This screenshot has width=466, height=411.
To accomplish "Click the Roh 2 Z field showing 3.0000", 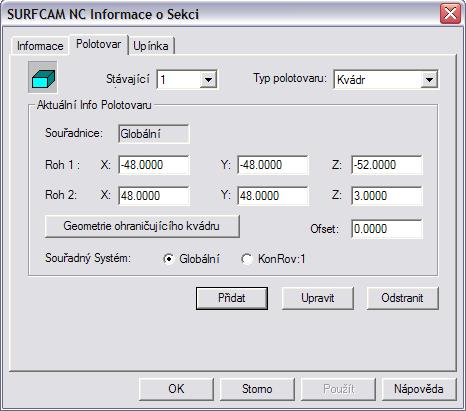I will click(x=387, y=196).
